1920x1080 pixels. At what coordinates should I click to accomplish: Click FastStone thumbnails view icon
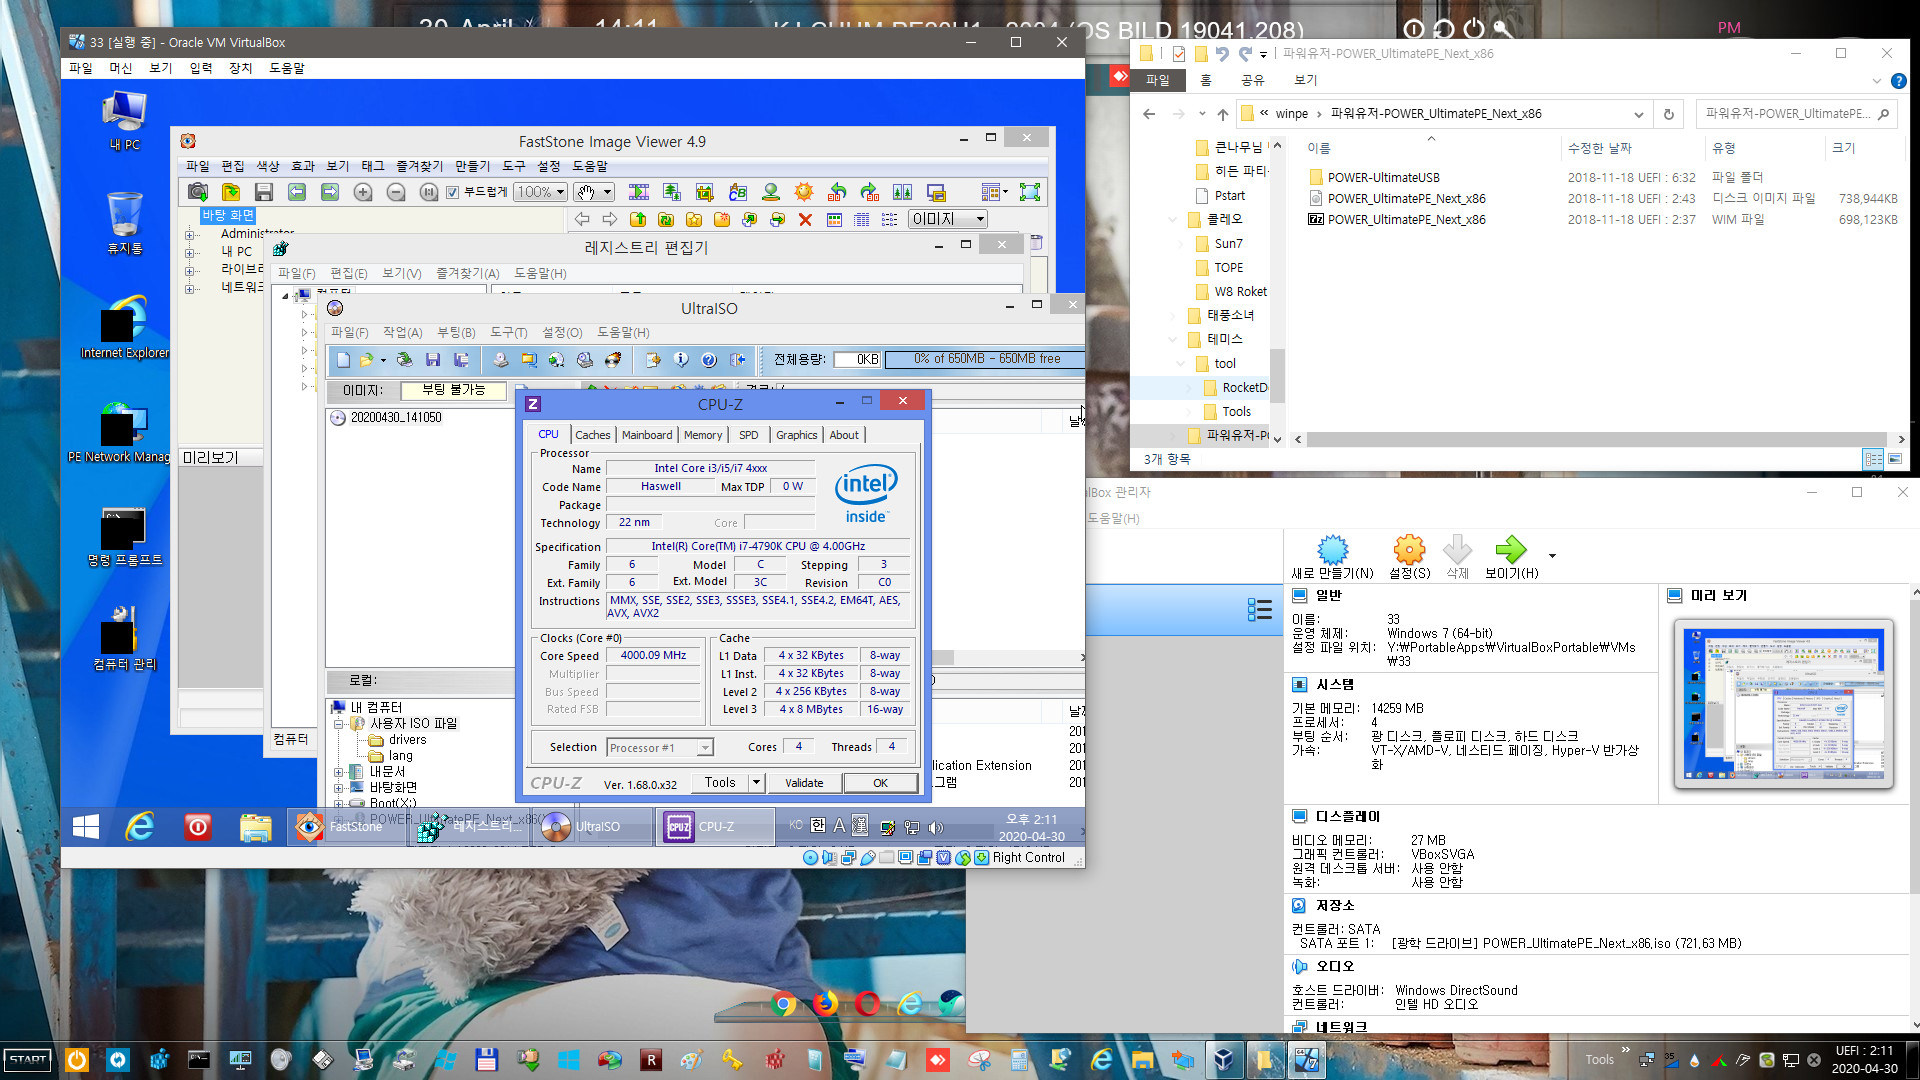pyautogui.click(x=834, y=219)
